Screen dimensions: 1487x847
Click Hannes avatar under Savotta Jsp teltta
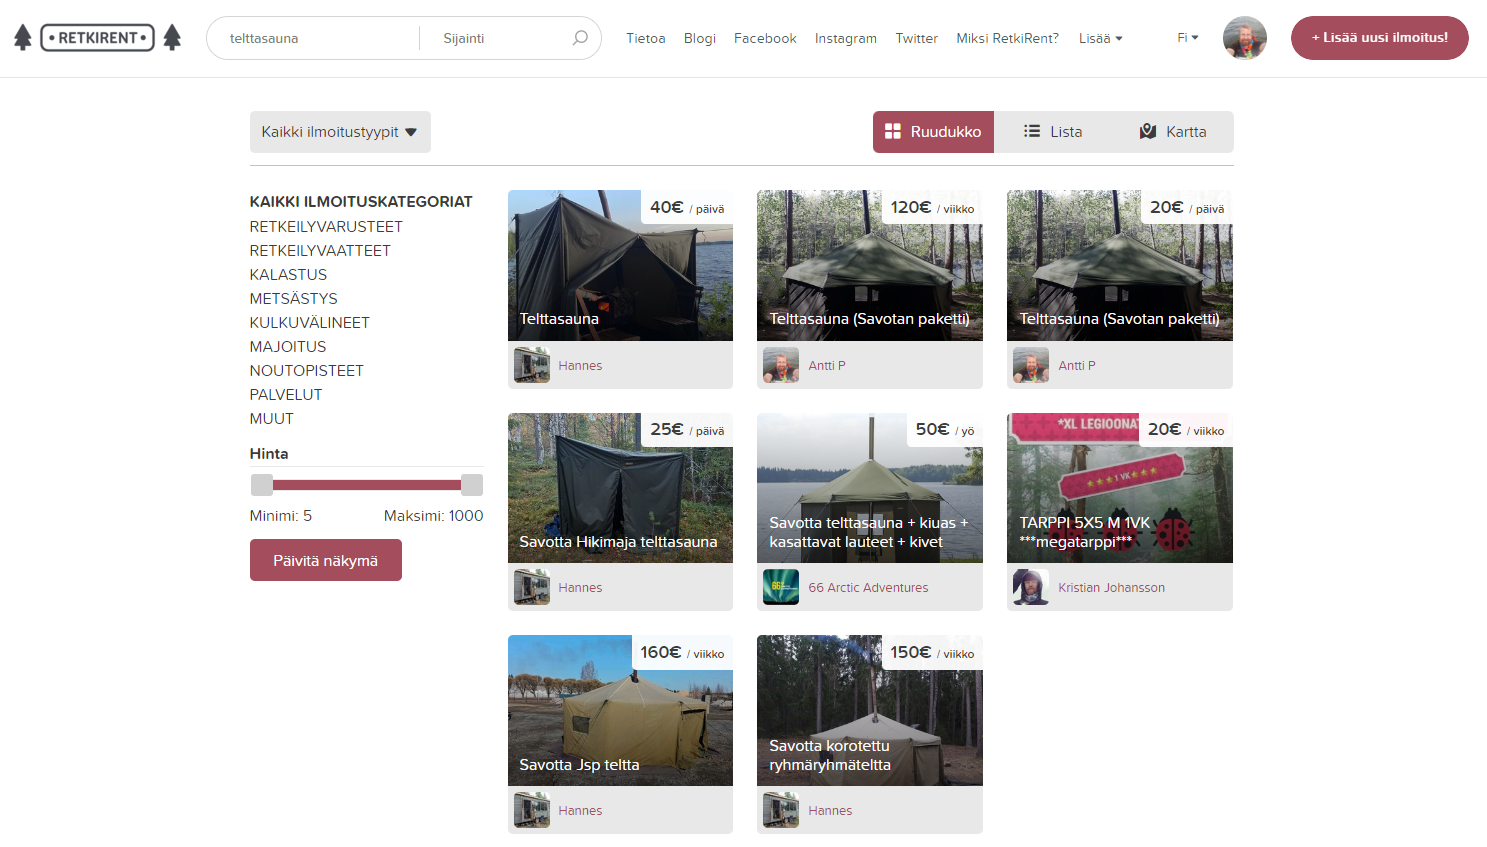click(532, 811)
